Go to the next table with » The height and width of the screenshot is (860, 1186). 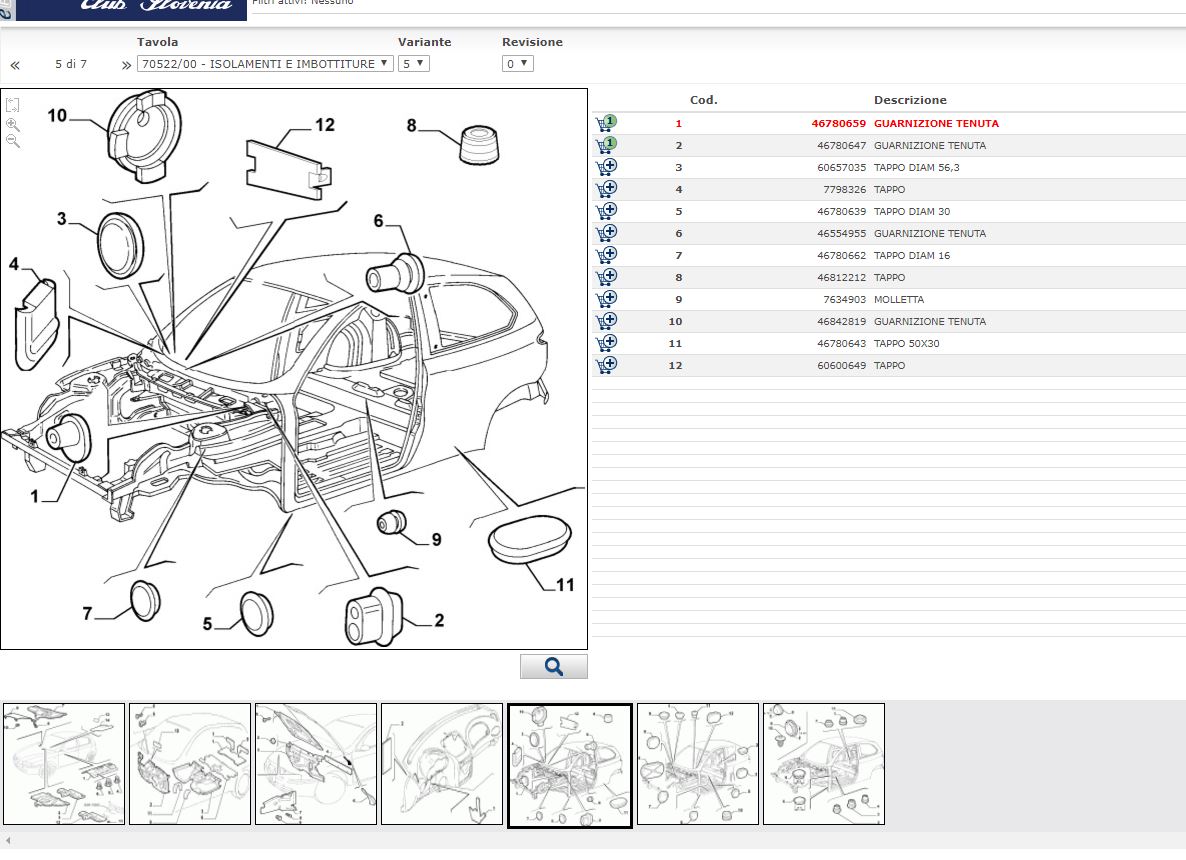pyautogui.click(x=126, y=65)
